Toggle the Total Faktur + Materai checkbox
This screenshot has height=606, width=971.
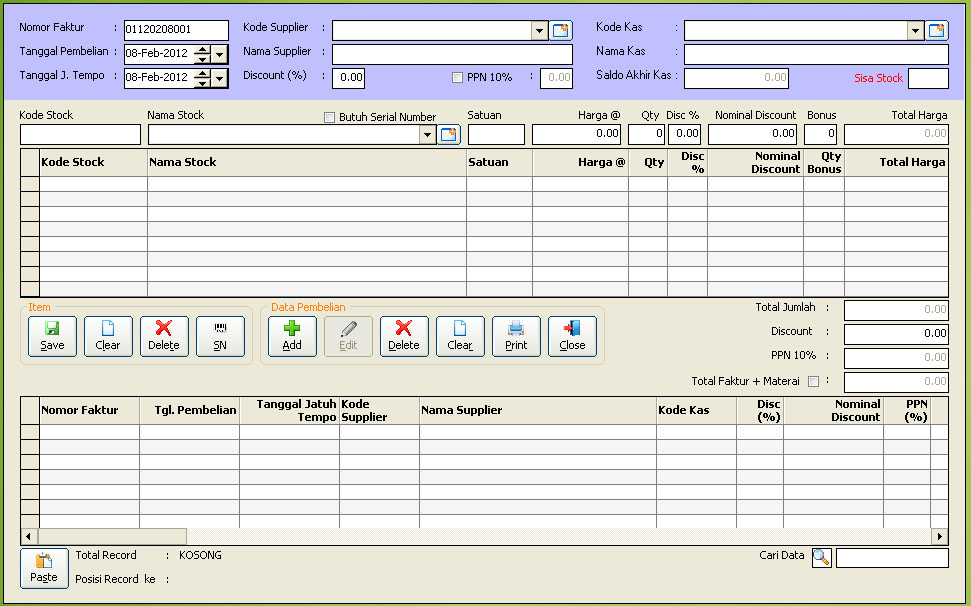[x=813, y=381]
